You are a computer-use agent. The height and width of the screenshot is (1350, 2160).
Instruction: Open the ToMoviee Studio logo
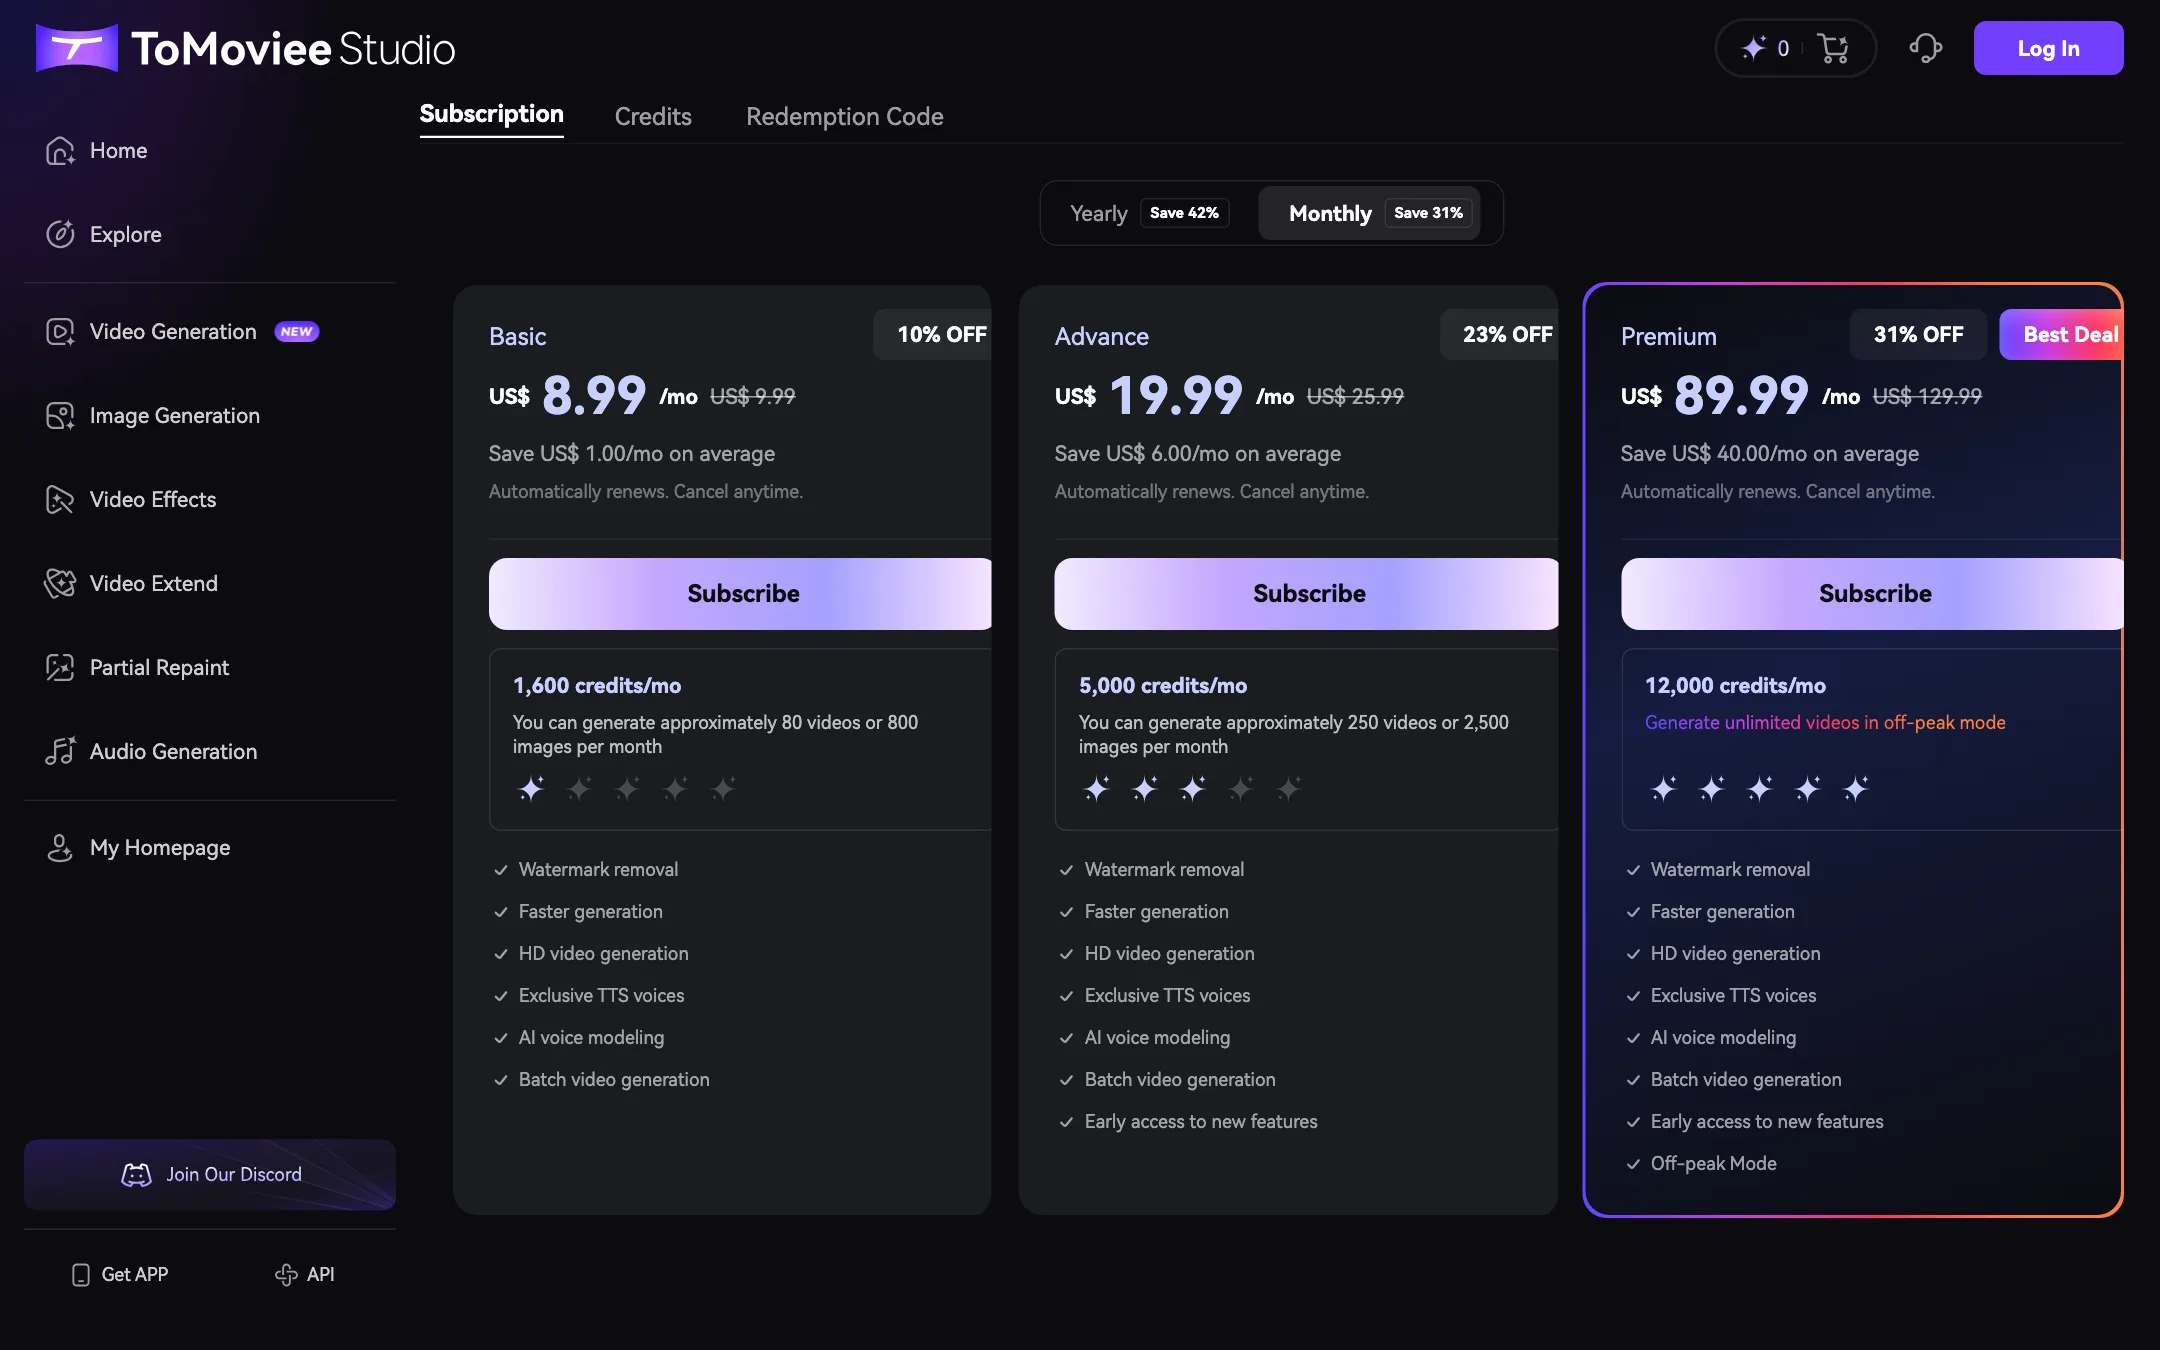tap(245, 48)
